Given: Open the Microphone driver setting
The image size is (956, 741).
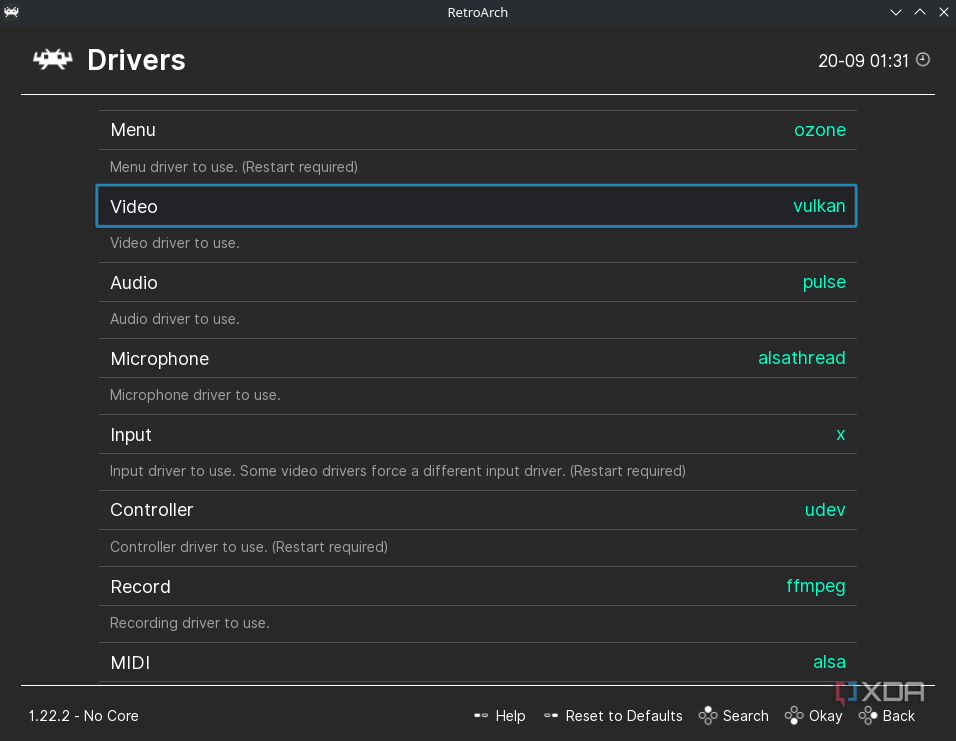Looking at the screenshot, I should point(477,359).
